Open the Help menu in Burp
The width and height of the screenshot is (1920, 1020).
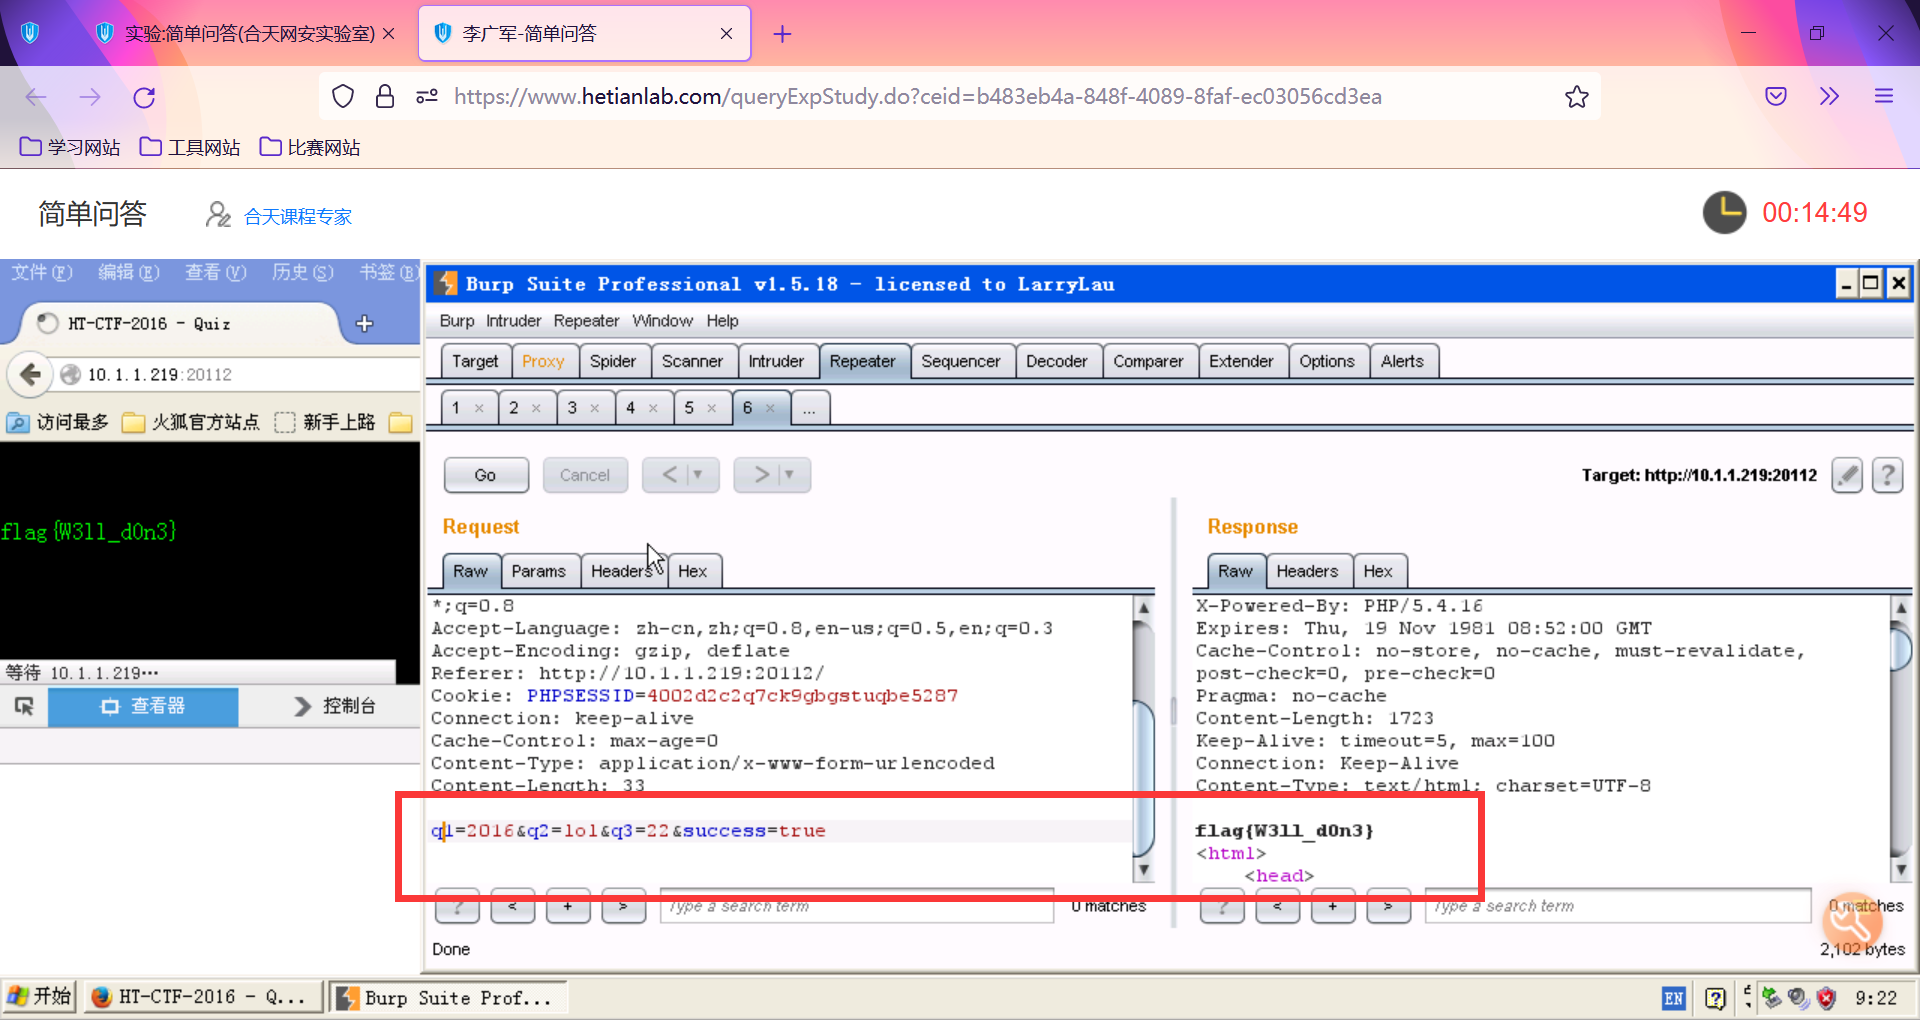[722, 321]
